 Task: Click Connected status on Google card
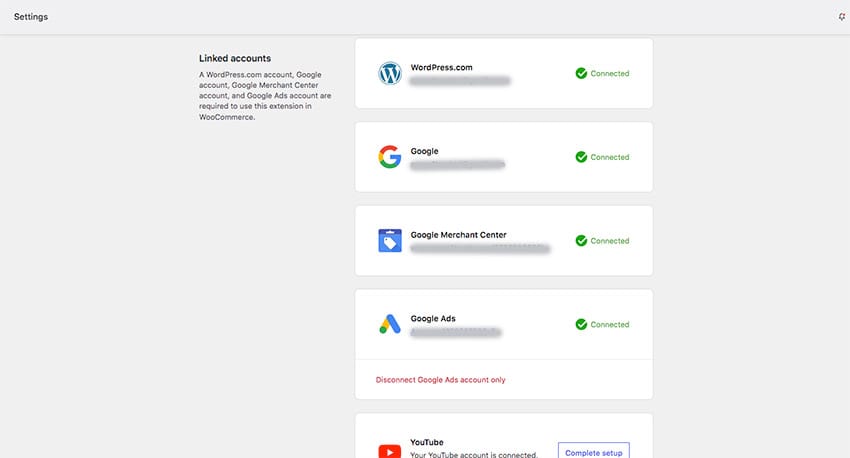[x=610, y=157]
